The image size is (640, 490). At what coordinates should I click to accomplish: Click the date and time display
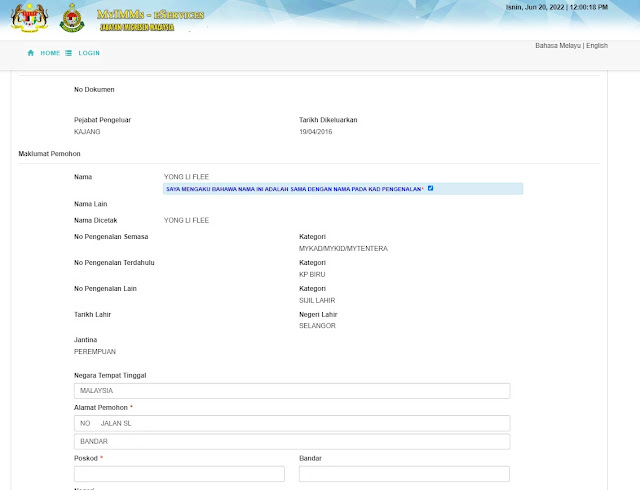click(557, 7)
